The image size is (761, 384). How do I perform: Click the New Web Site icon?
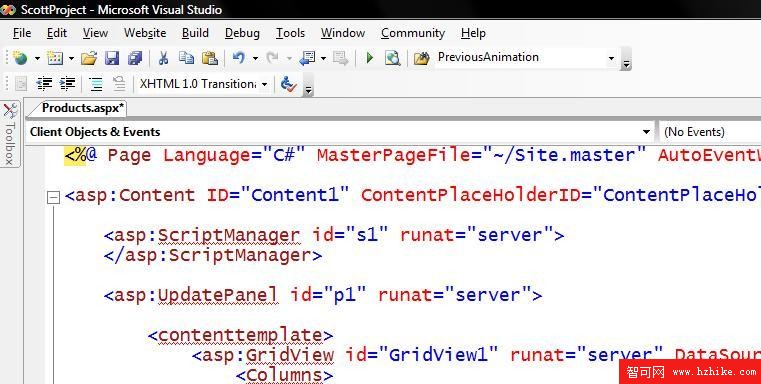[x=20, y=58]
